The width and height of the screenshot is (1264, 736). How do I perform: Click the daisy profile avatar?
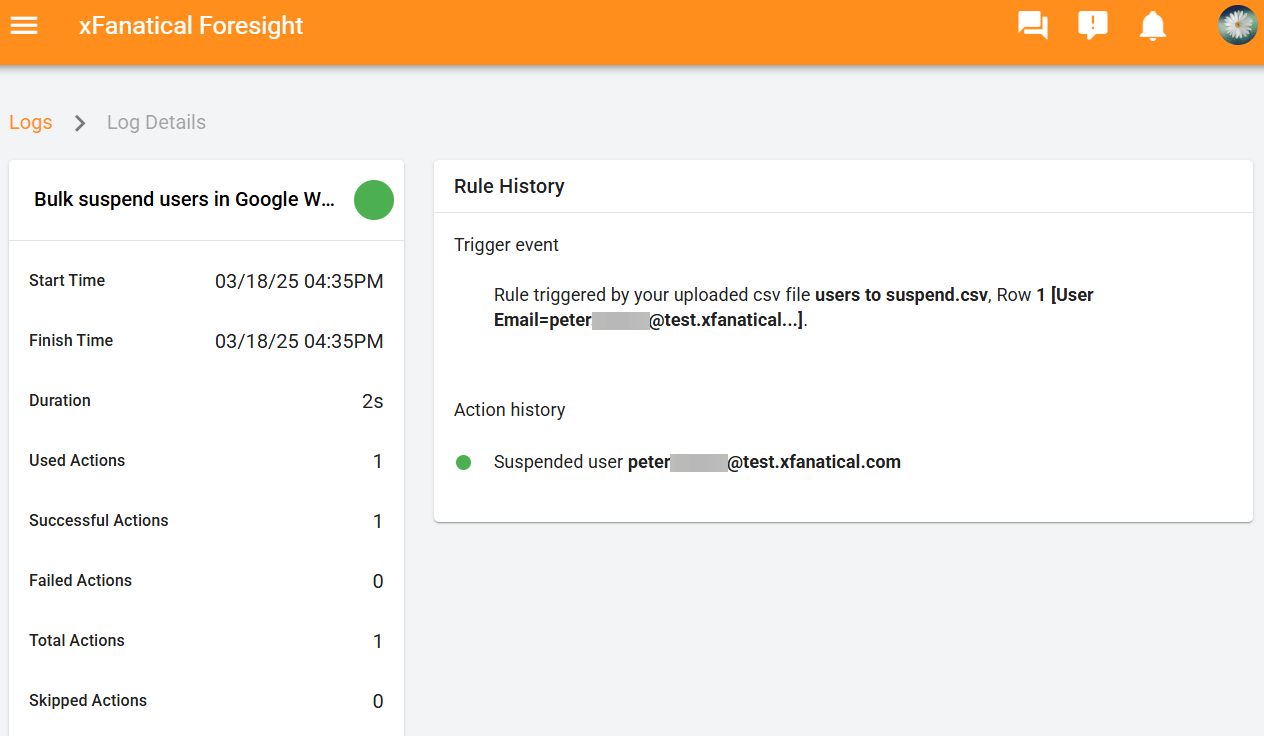pos(1237,25)
